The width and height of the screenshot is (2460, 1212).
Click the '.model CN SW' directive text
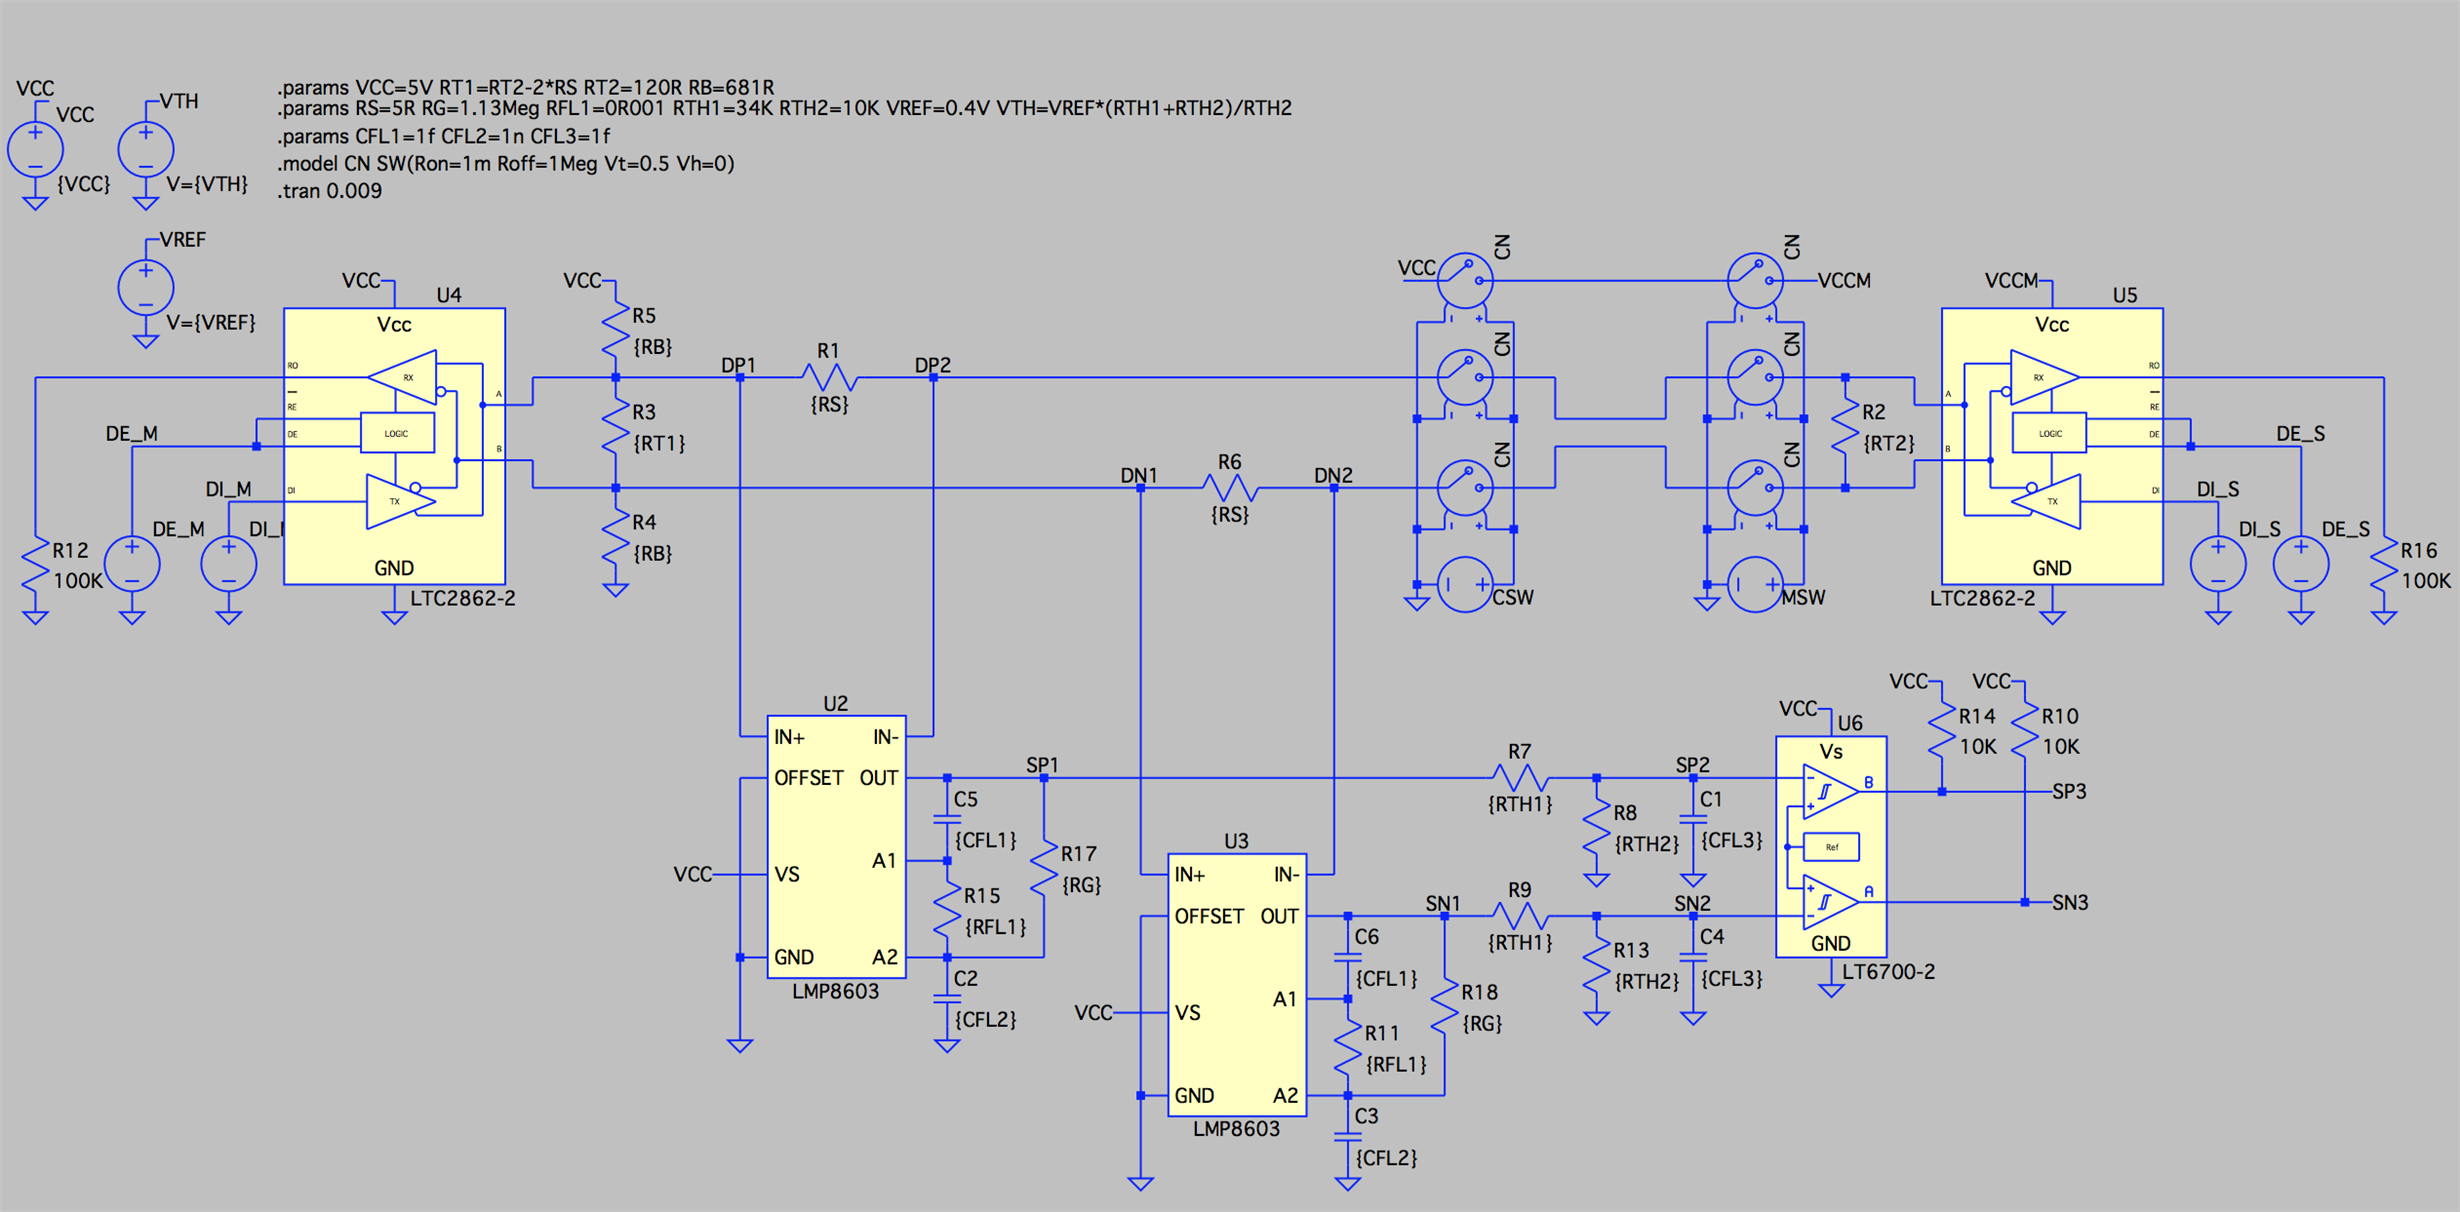click(x=506, y=164)
